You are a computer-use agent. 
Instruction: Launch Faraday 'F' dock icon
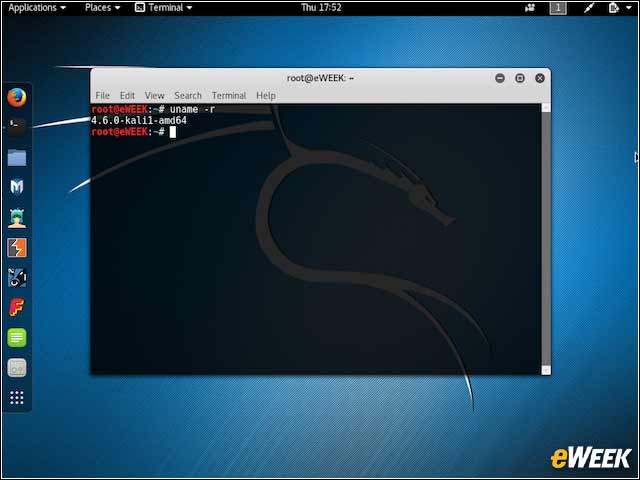tap(17, 307)
